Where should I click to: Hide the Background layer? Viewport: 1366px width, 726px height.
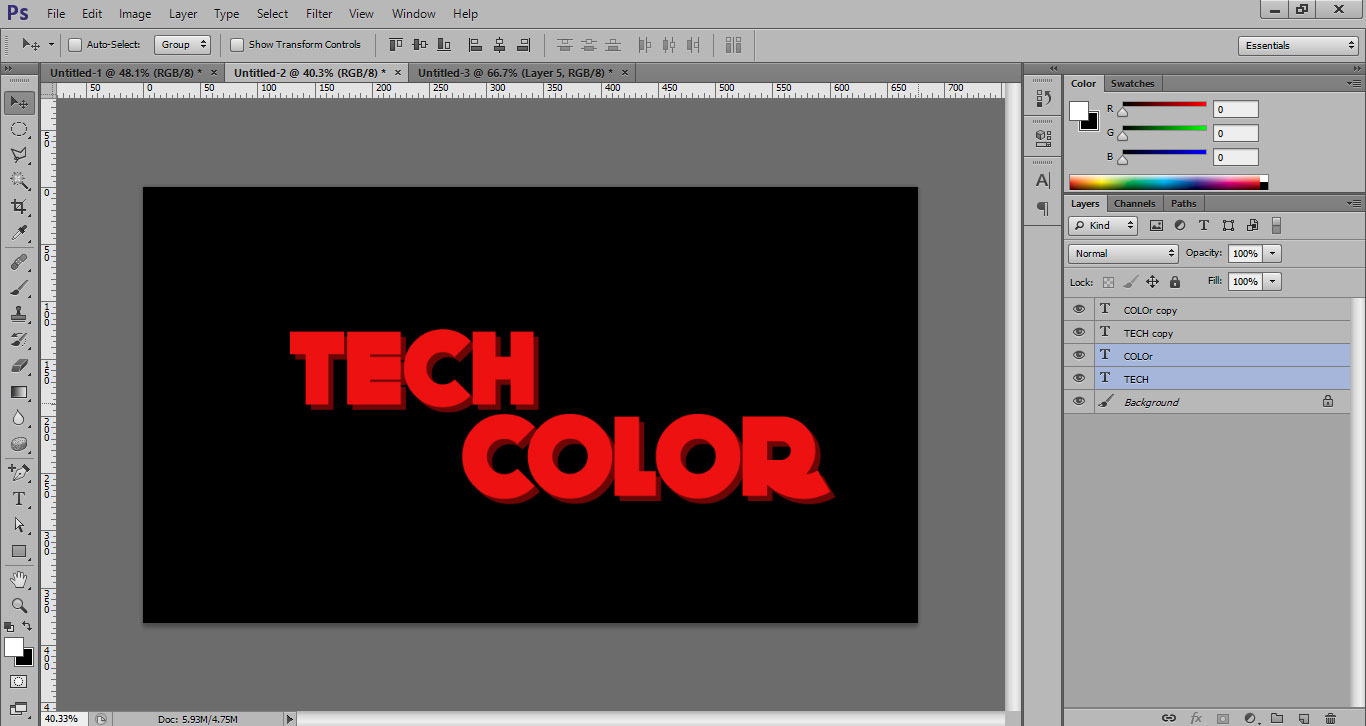(1078, 401)
